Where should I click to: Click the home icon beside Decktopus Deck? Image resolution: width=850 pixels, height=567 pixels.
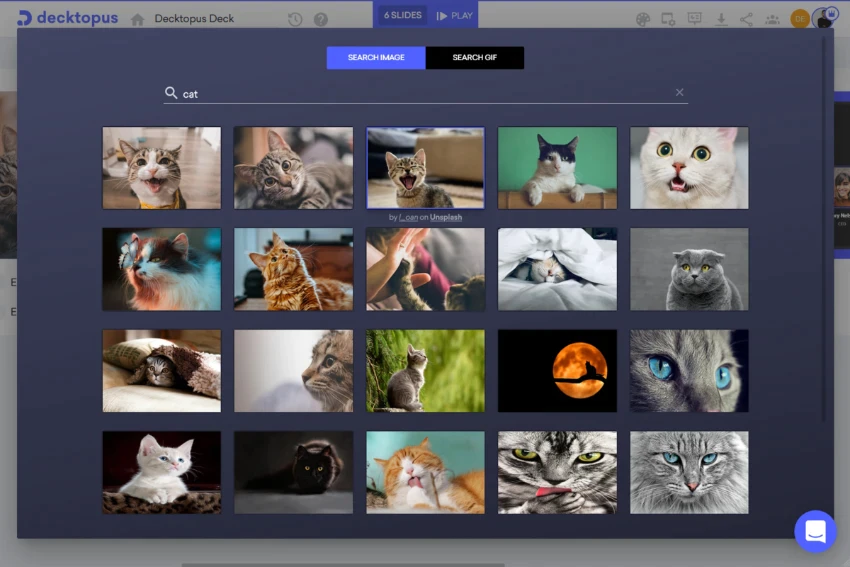coord(138,20)
